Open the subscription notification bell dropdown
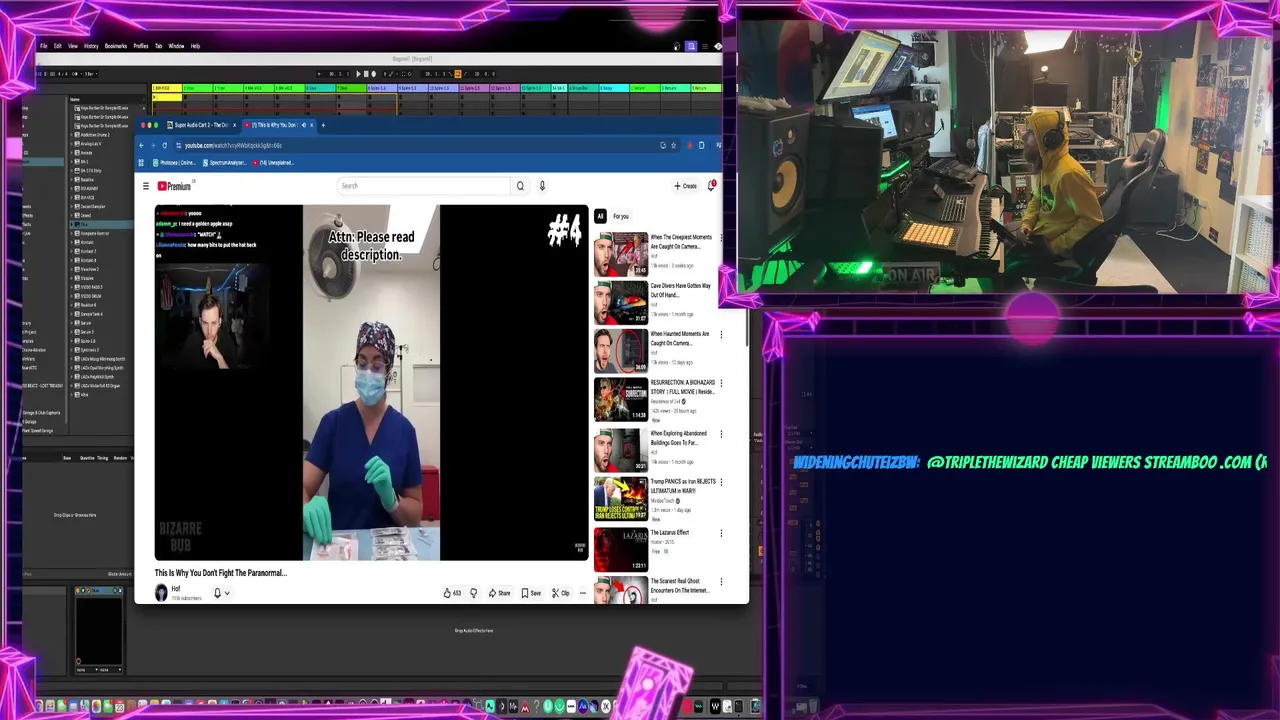1280x720 pixels. point(220,593)
